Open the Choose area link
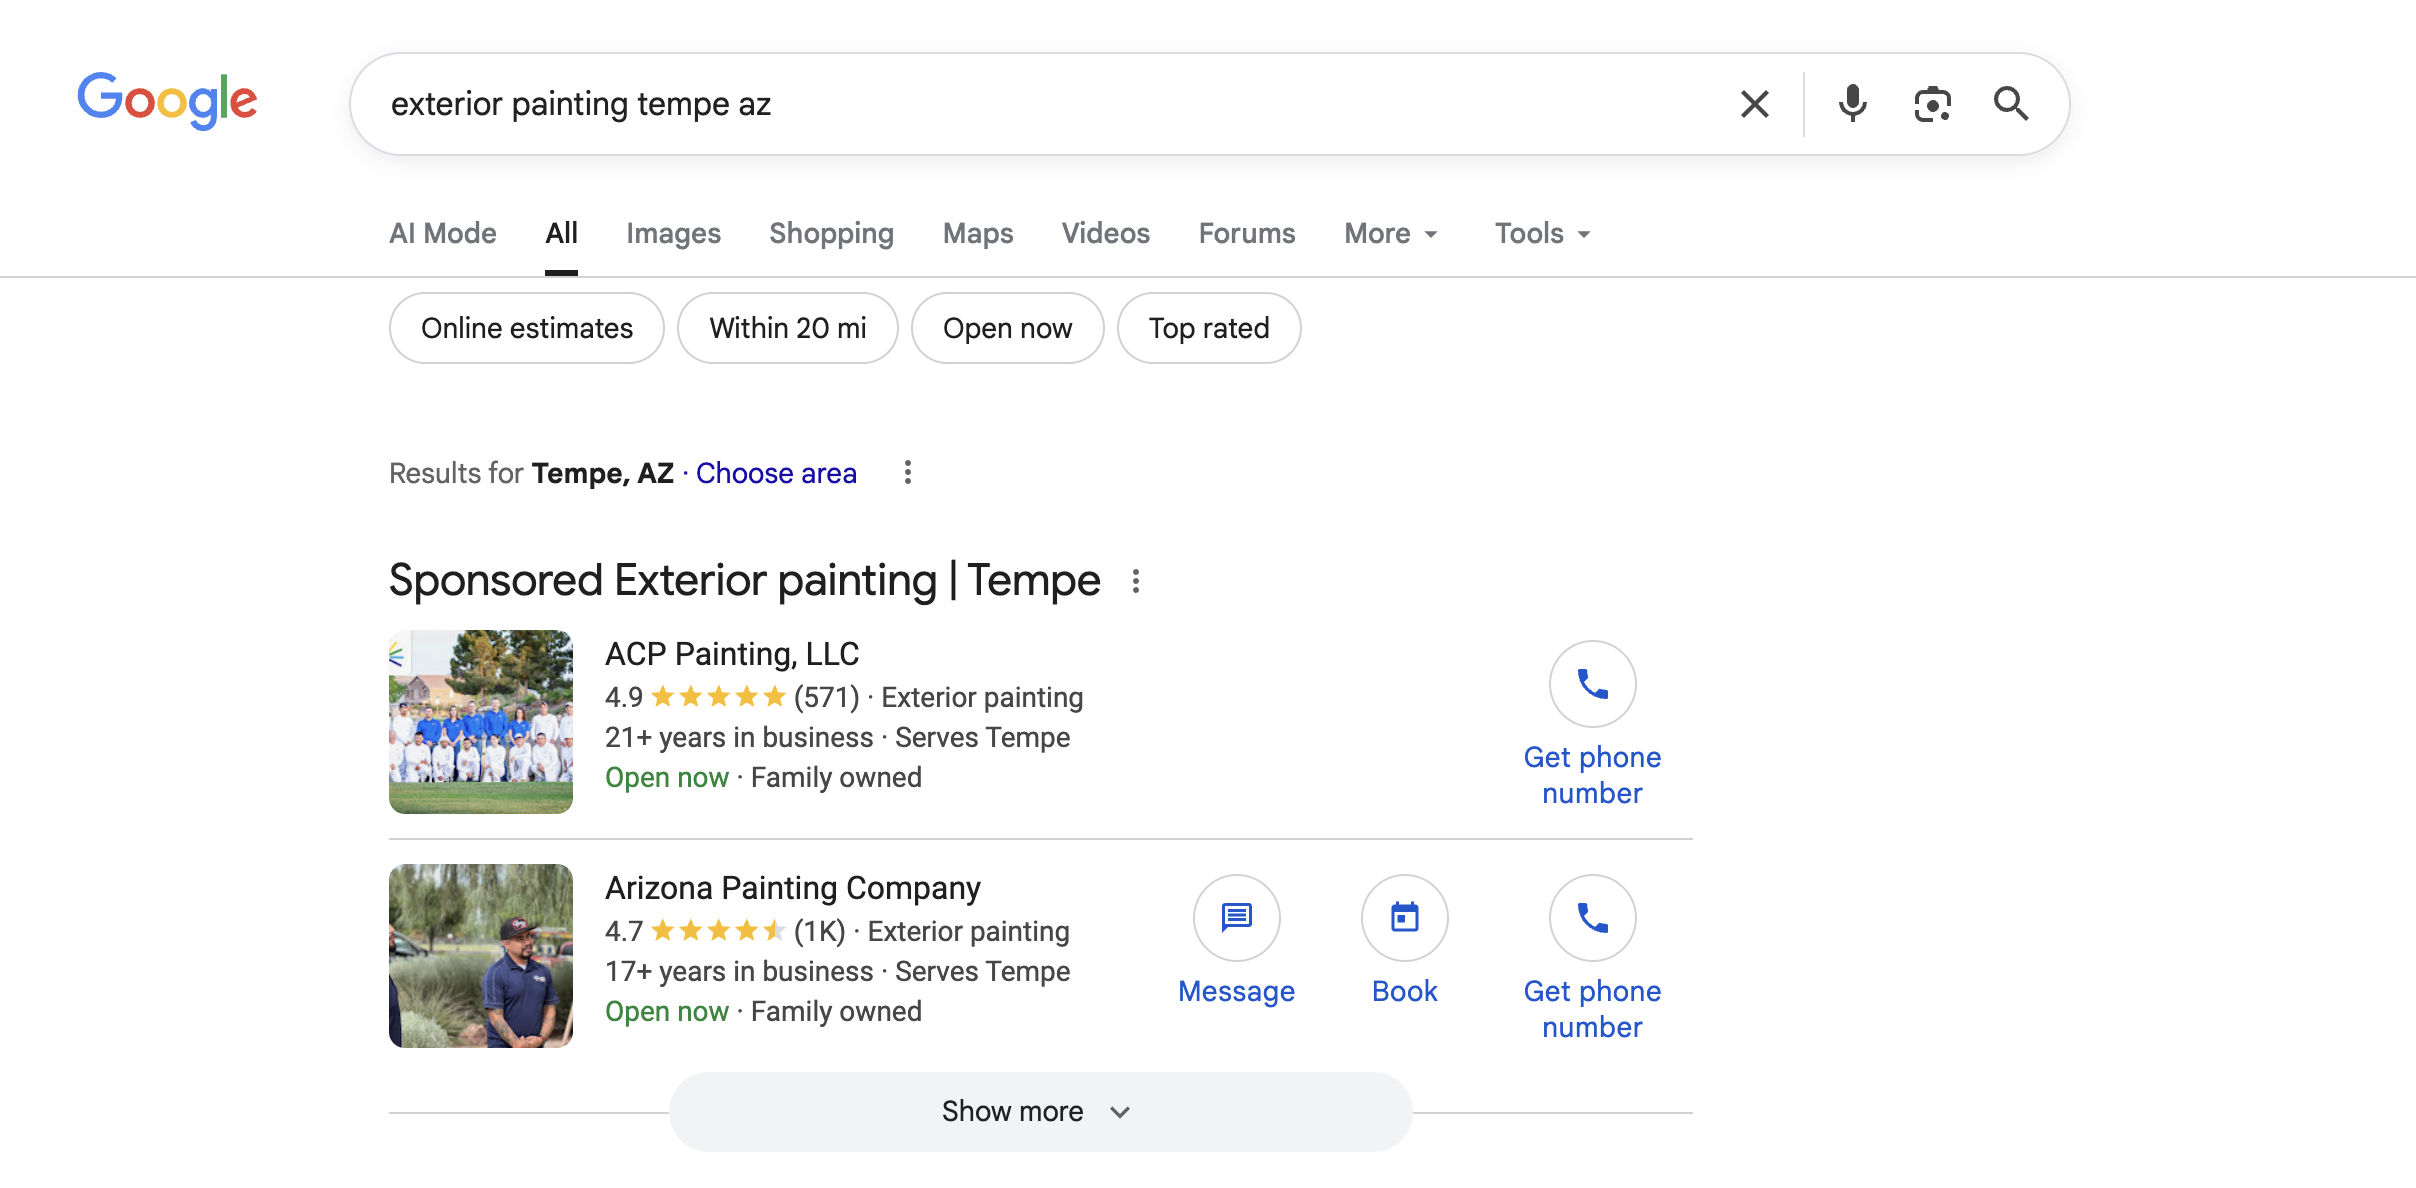The height and width of the screenshot is (1188, 2416). [x=776, y=472]
